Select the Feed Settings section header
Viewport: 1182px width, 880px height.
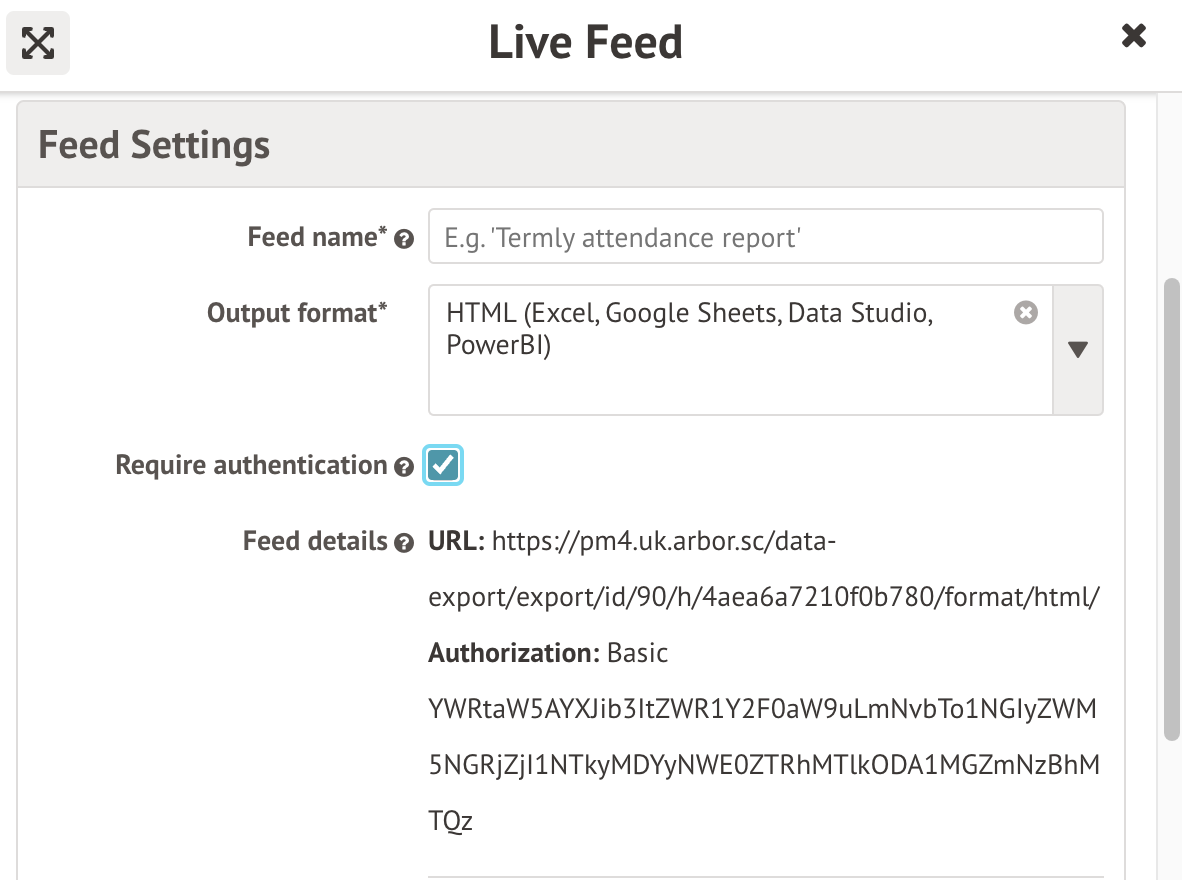(x=153, y=144)
